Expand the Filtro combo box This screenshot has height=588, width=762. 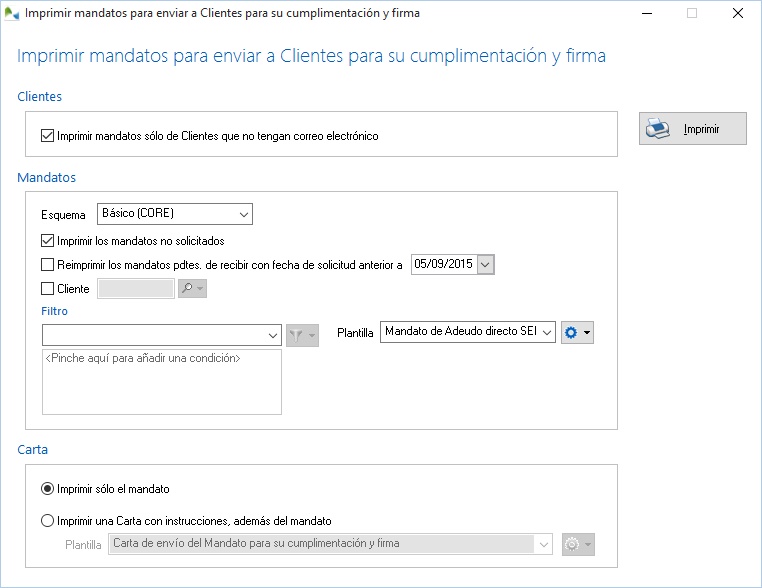[x=273, y=335]
